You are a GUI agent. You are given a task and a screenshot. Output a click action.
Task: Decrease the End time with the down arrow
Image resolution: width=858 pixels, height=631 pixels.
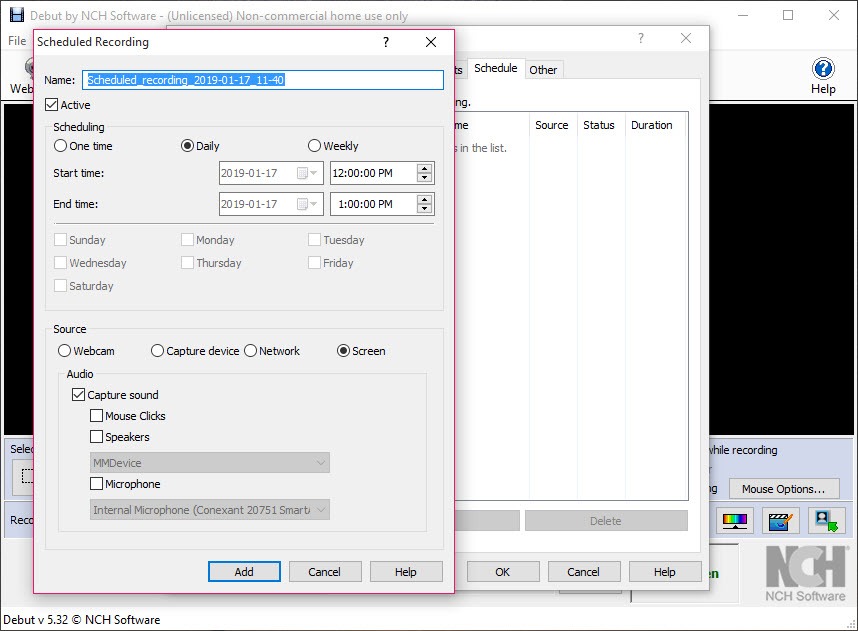(425, 209)
